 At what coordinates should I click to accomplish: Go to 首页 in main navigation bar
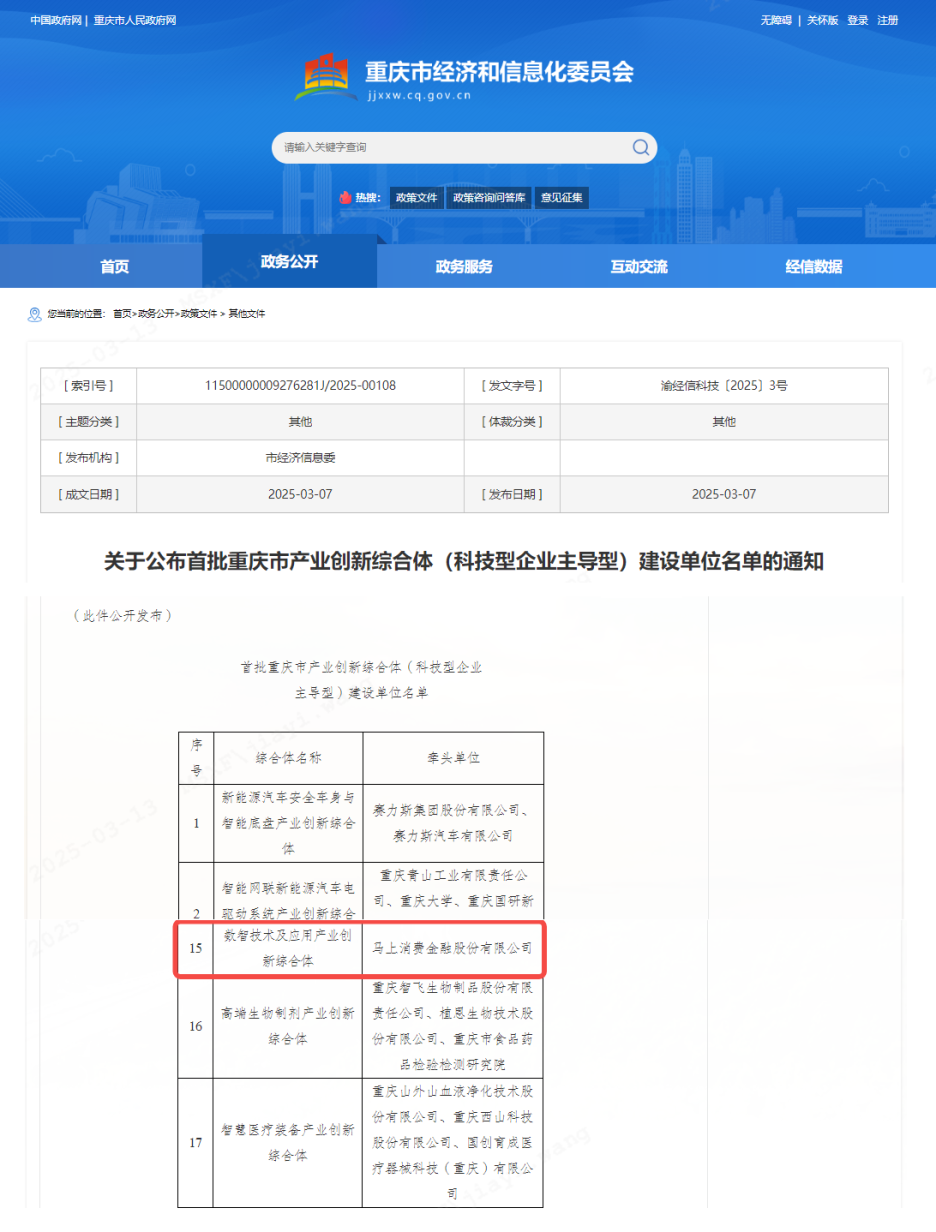coord(115,267)
